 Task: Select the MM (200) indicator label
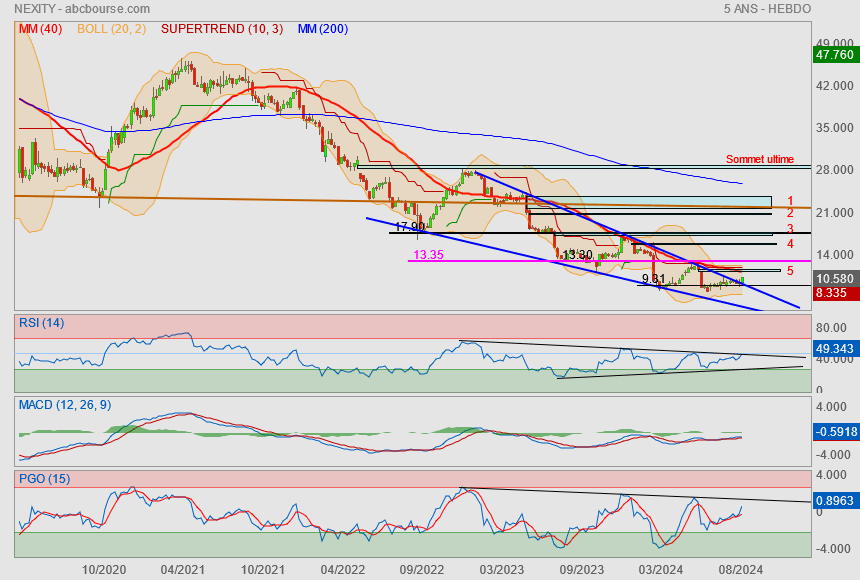pos(322,29)
